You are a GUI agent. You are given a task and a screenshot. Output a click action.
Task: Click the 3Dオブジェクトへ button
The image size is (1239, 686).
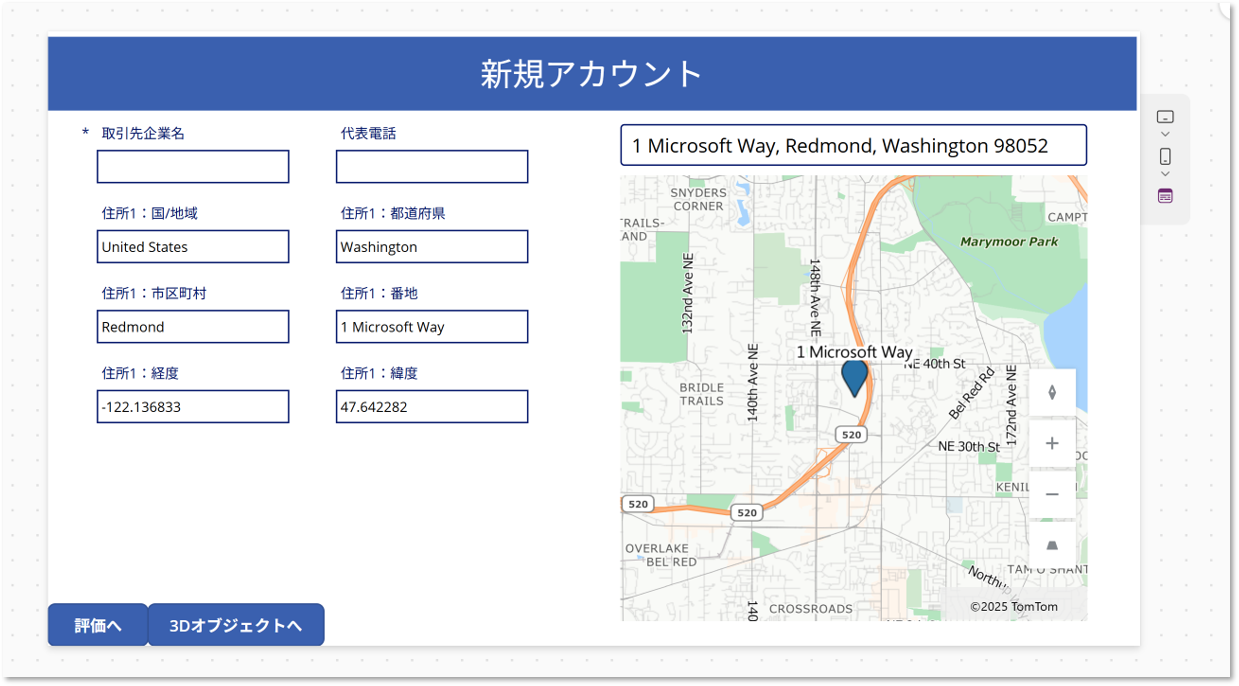click(236, 625)
